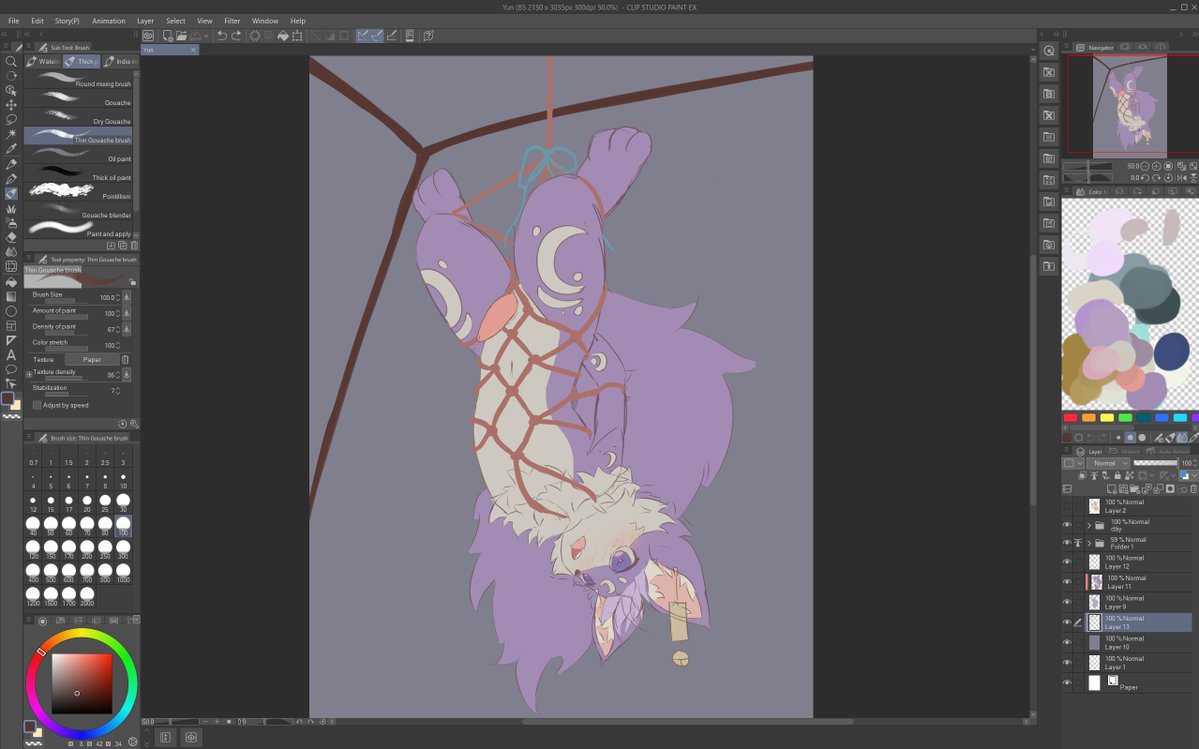The width and height of the screenshot is (1199, 749).
Task: Switch to the Watercolor brush group tab
Action: (x=43, y=61)
